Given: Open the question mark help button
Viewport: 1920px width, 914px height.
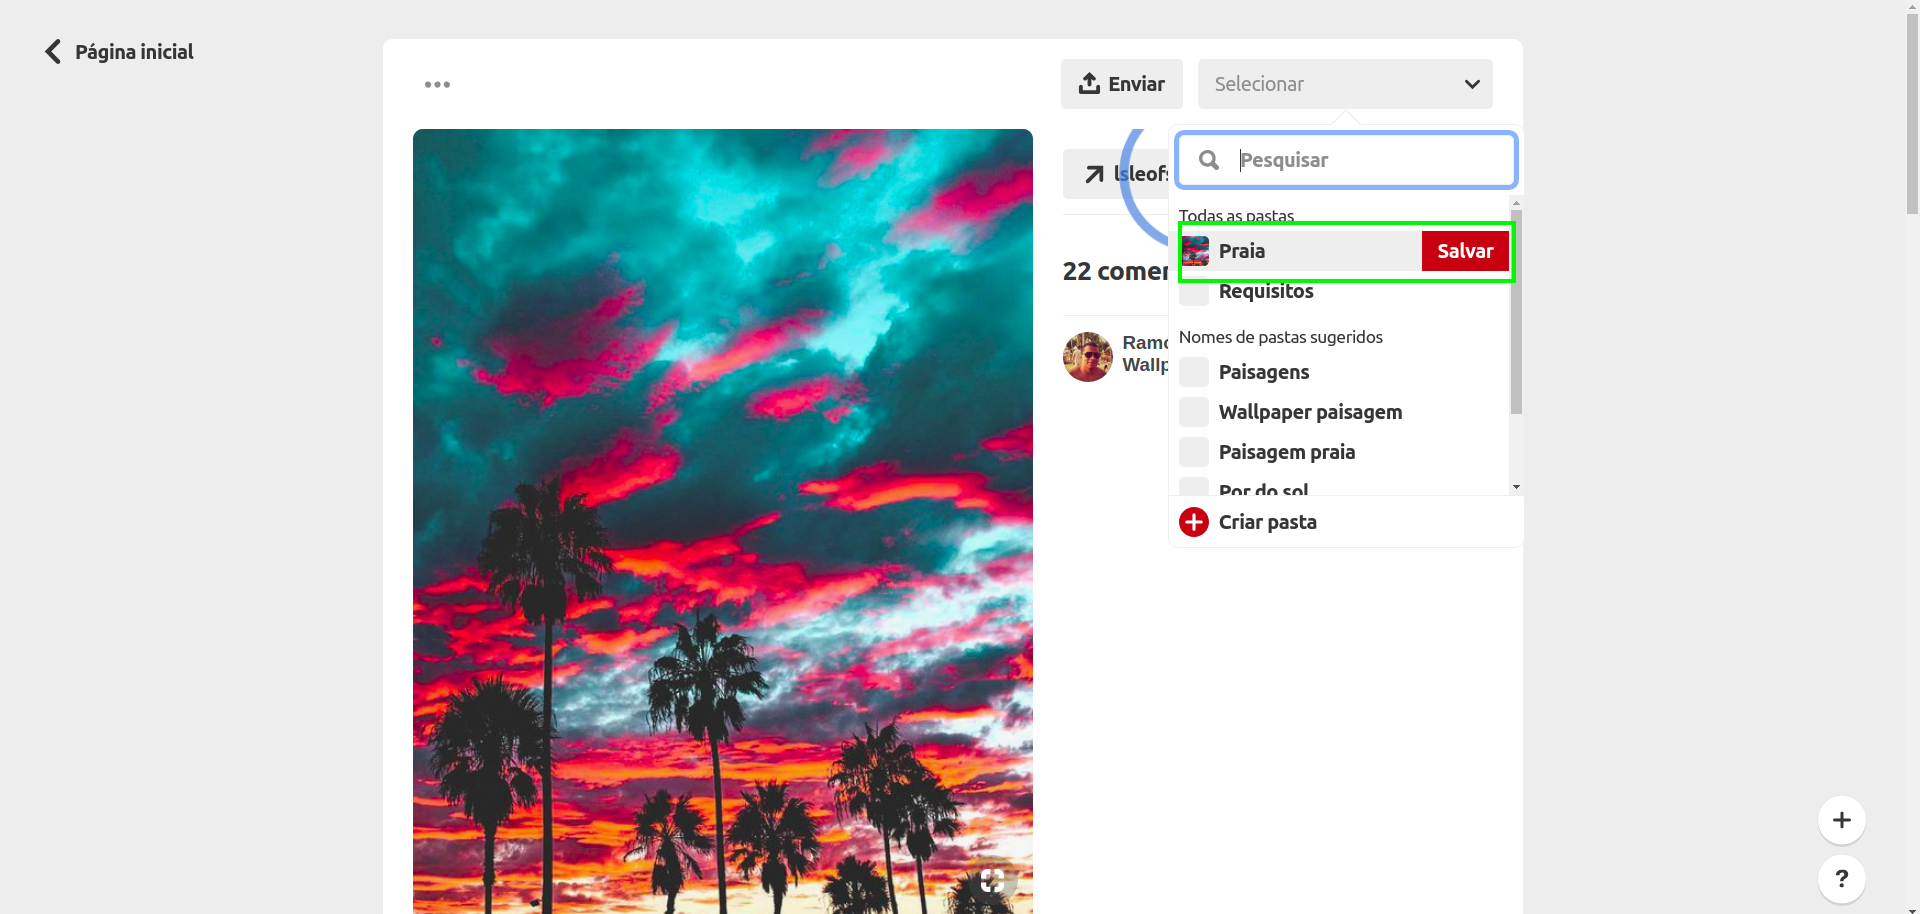Looking at the screenshot, I should (1841, 879).
